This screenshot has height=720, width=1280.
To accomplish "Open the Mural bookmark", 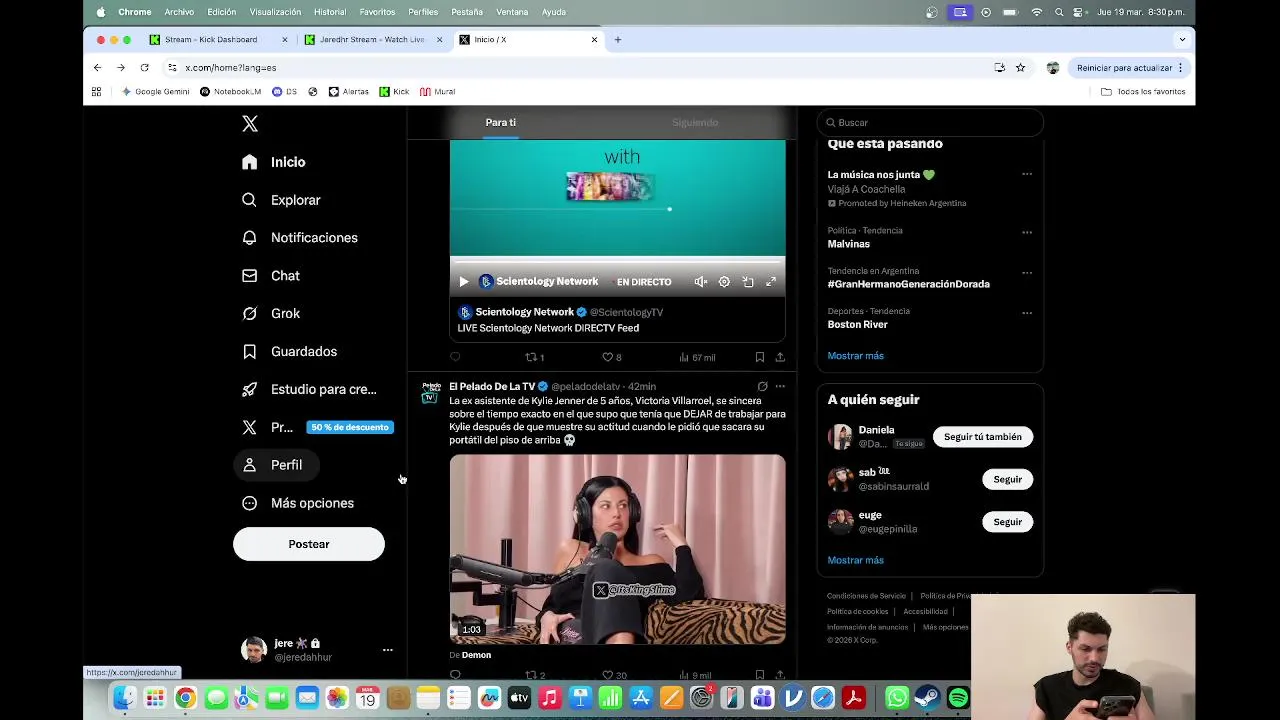I will pyautogui.click(x=437, y=92).
